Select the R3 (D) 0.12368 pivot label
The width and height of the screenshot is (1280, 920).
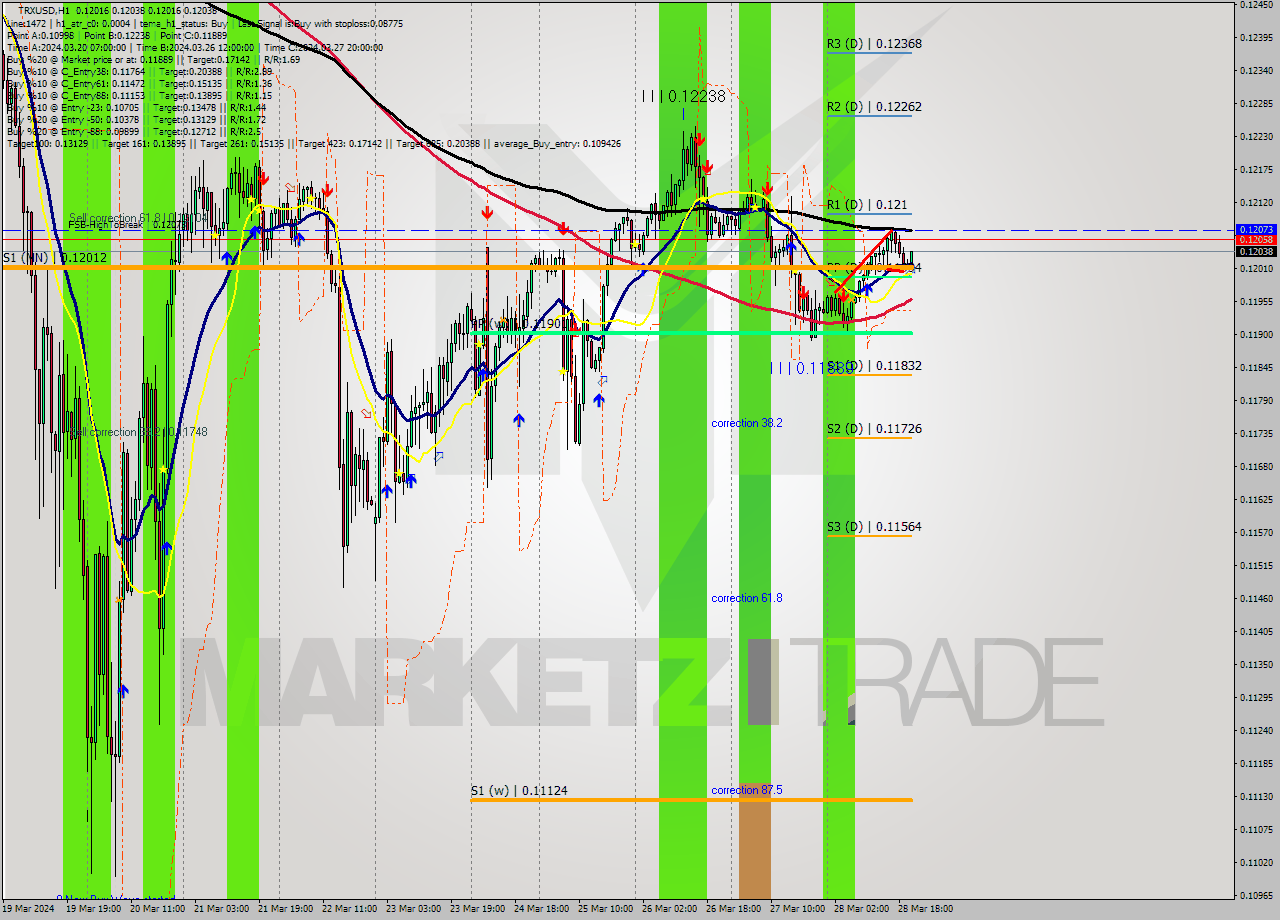point(874,44)
